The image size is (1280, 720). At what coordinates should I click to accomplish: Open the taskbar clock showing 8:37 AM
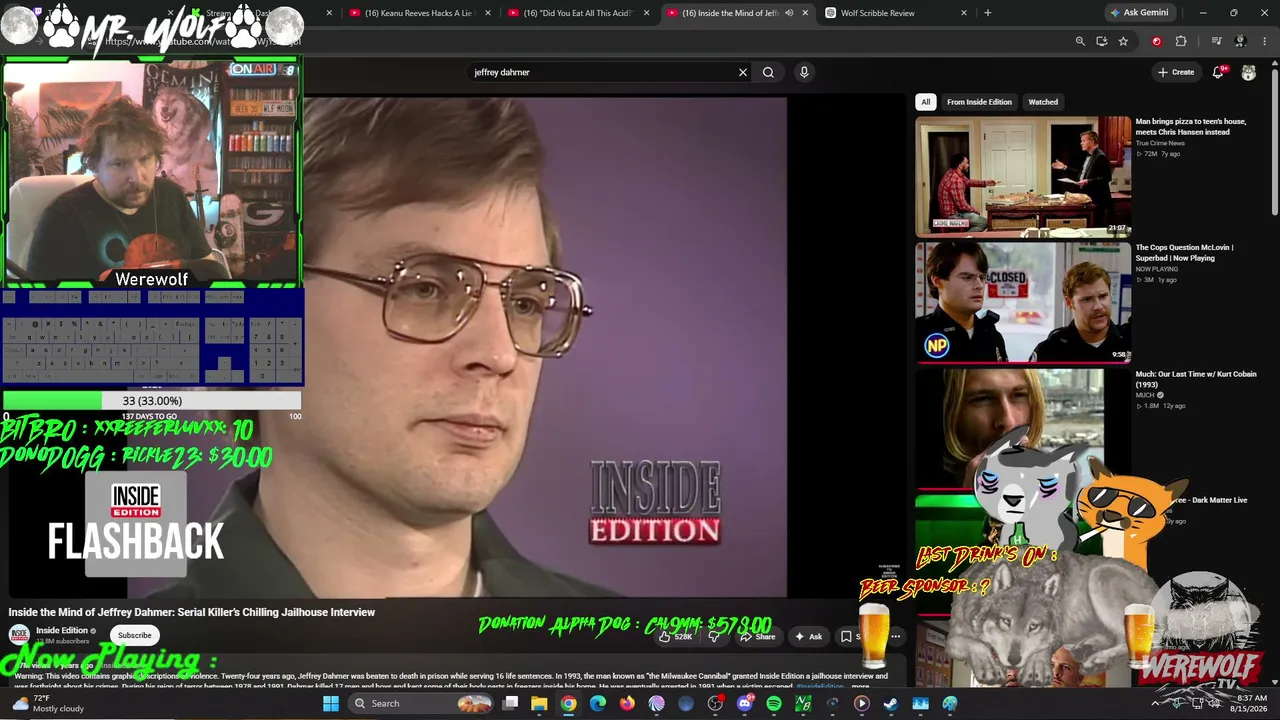click(x=1250, y=703)
